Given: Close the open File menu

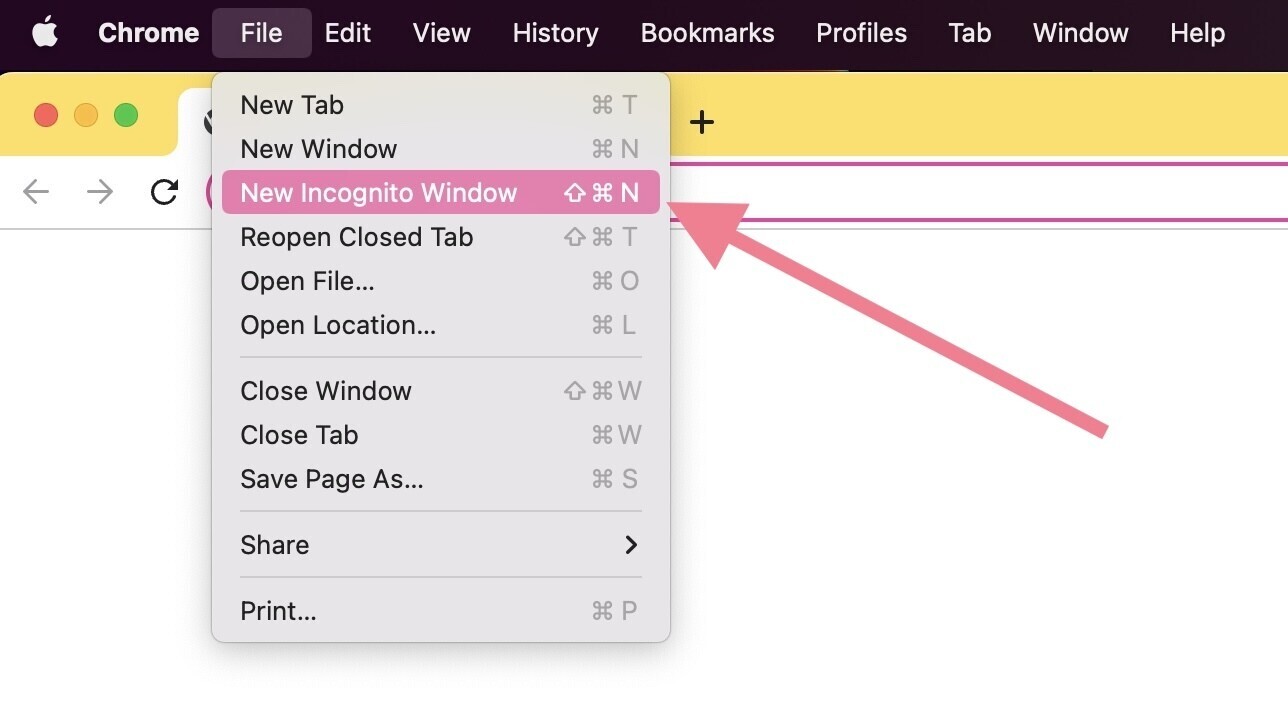Looking at the screenshot, I should click(262, 32).
